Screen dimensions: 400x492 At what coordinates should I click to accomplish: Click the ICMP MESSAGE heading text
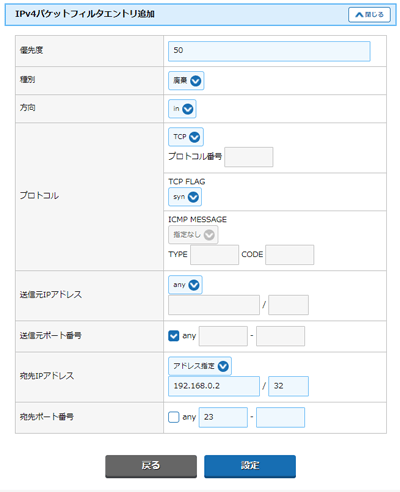point(197,219)
